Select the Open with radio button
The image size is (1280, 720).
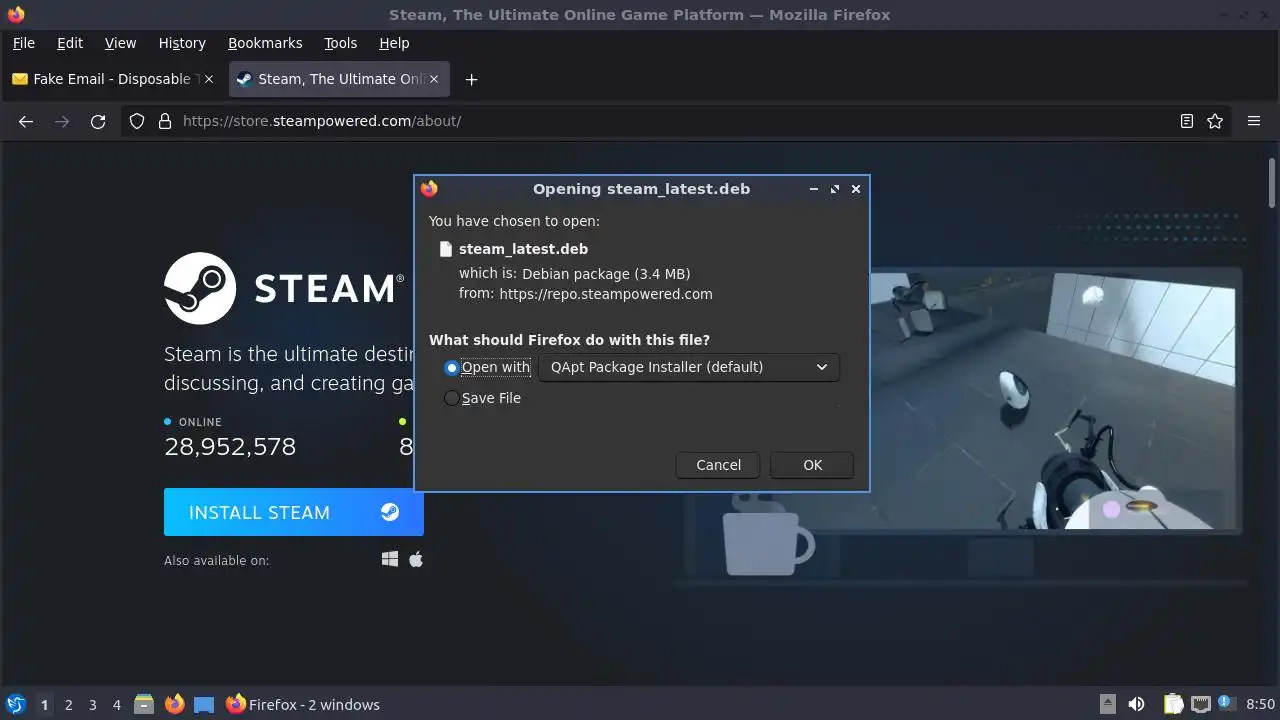(x=452, y=368)
